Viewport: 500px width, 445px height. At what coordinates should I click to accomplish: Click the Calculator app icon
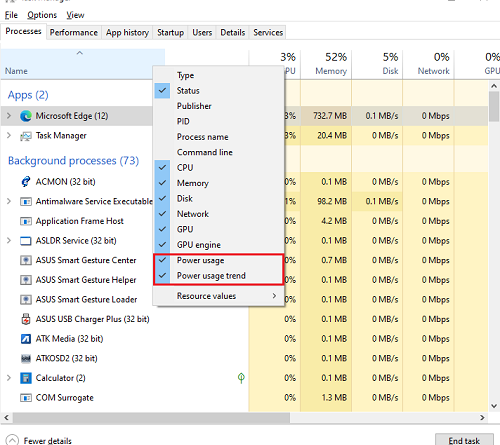tap(26, 378)
